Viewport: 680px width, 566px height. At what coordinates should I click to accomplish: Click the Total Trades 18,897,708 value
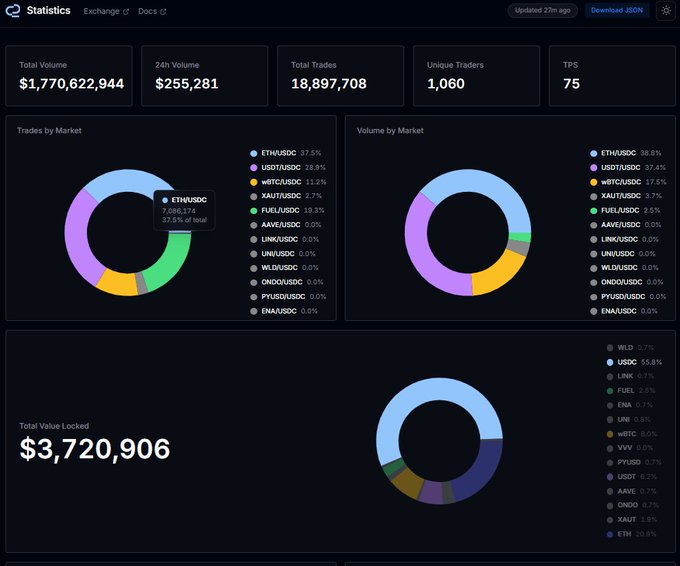click(x=329, y=83)
